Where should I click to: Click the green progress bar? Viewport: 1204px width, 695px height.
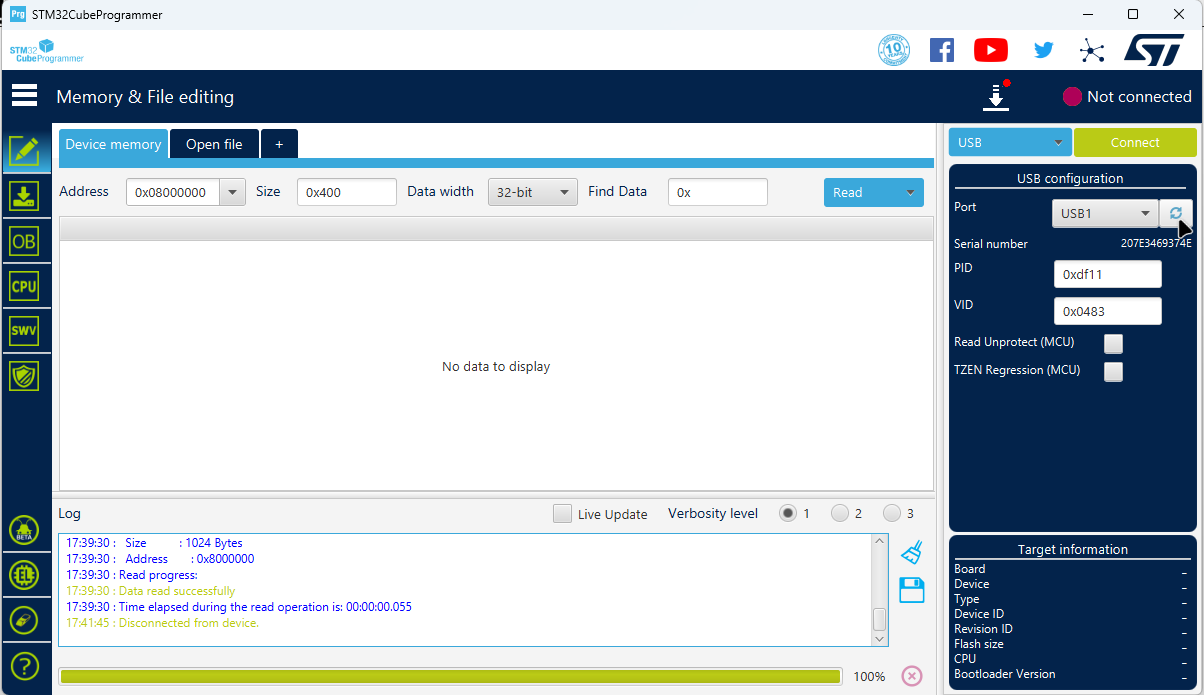pyautogui.click(x=450, y=676)
